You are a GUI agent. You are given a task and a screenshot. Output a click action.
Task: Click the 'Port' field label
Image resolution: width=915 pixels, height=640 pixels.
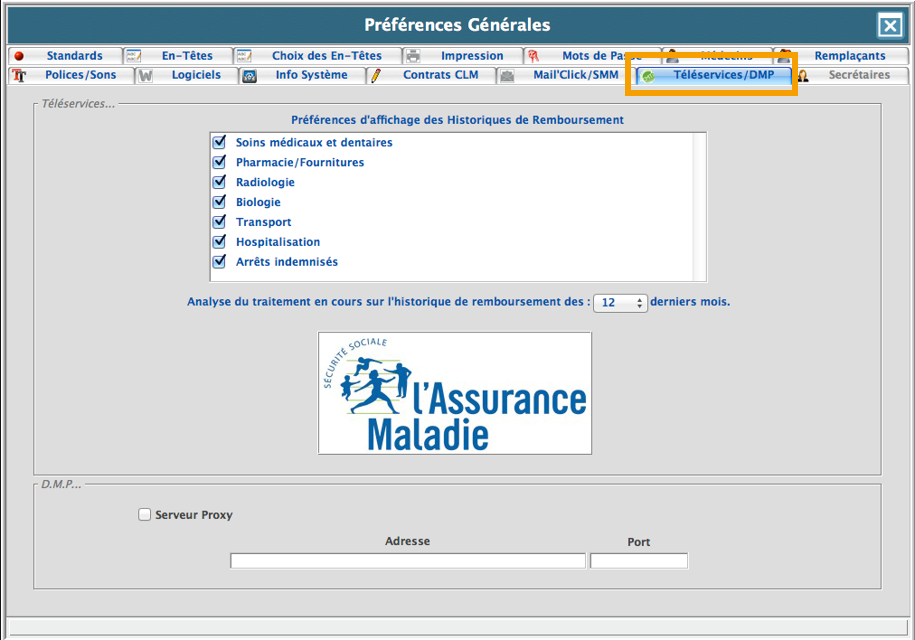click(x=639, y=542)
